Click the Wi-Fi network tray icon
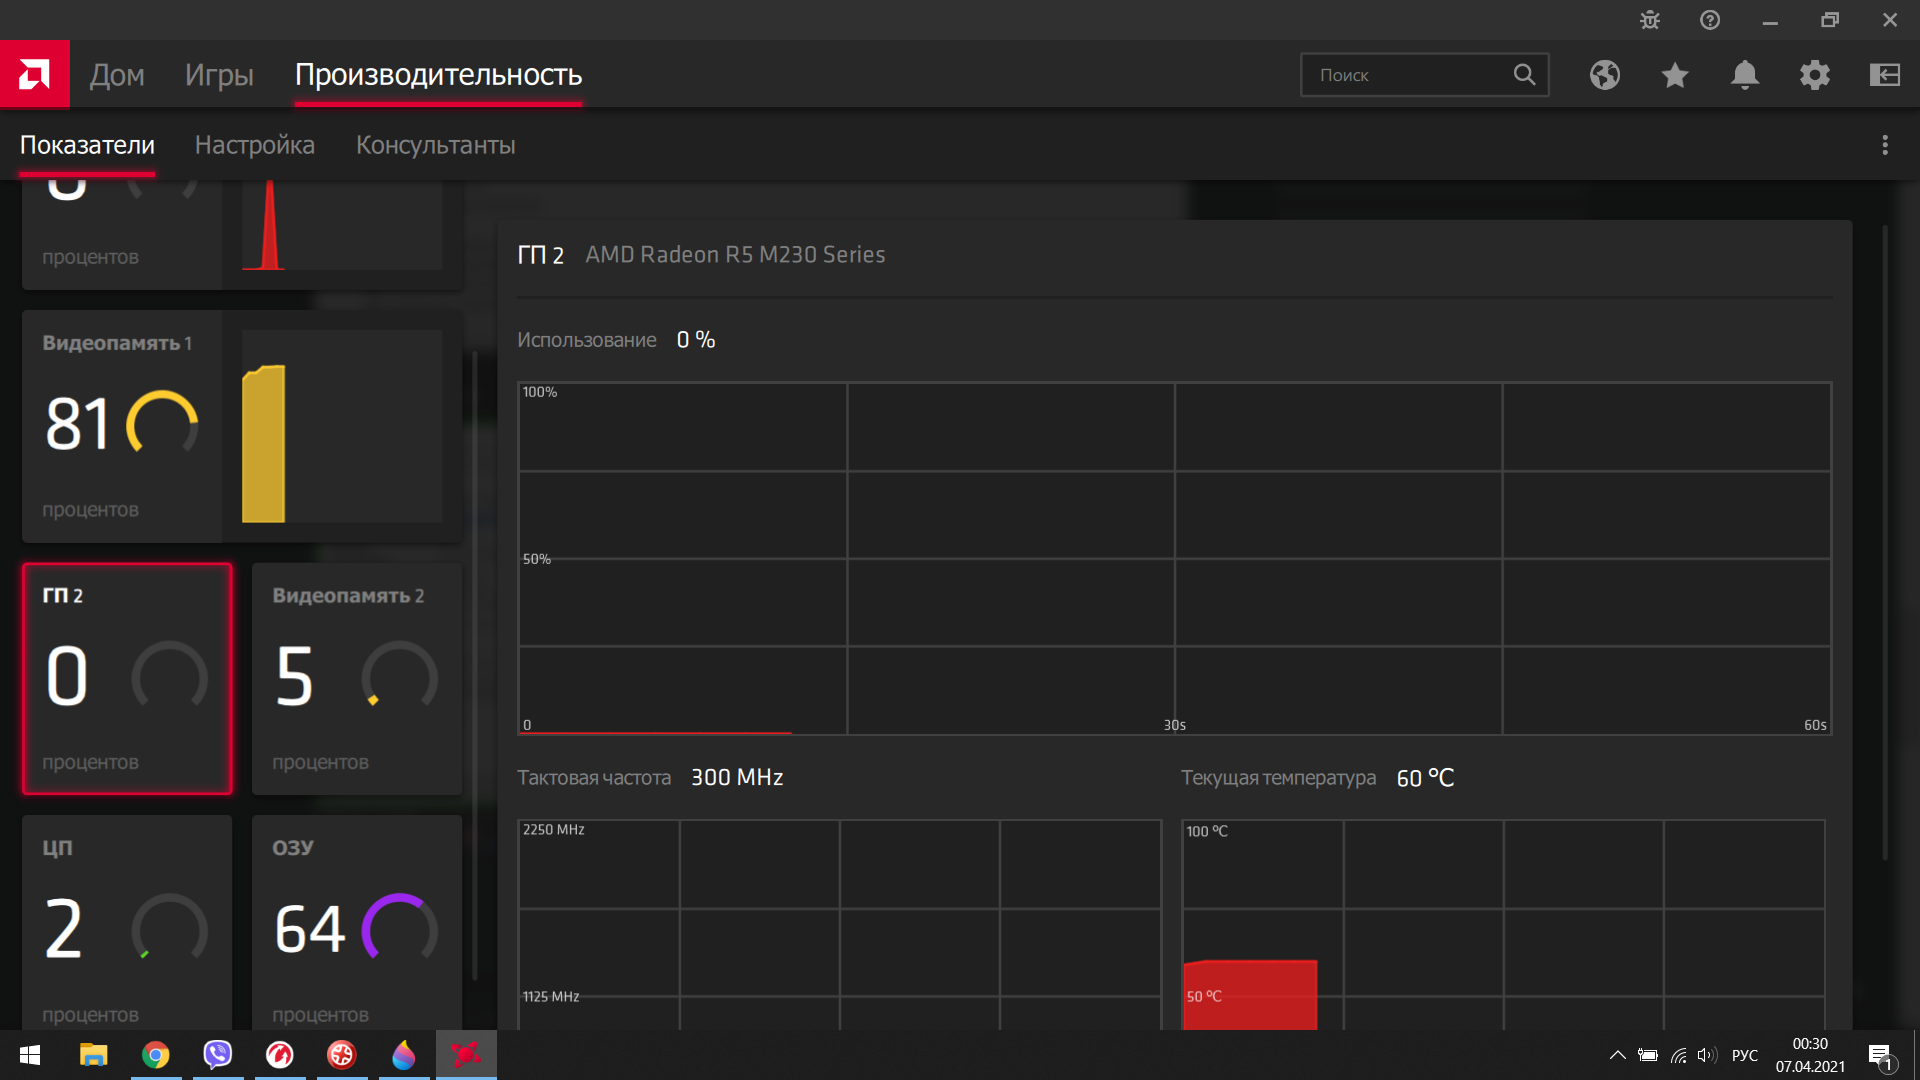Image resolution: width=1920 pixels, height=1080 pixels. pos(1678,1055)
